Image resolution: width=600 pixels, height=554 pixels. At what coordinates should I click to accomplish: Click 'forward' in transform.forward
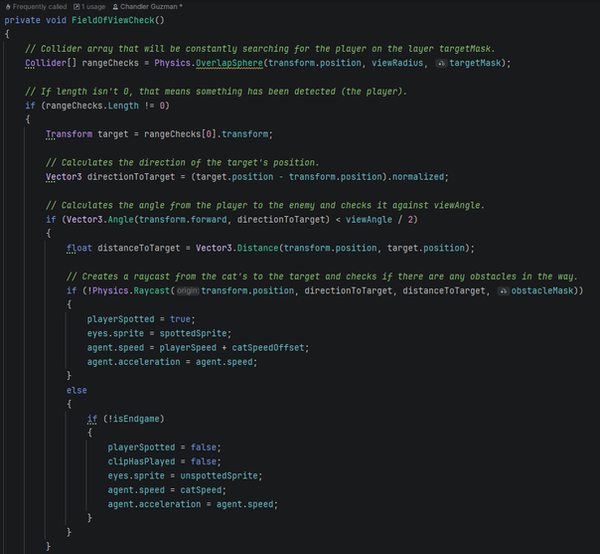coord(209,220)
